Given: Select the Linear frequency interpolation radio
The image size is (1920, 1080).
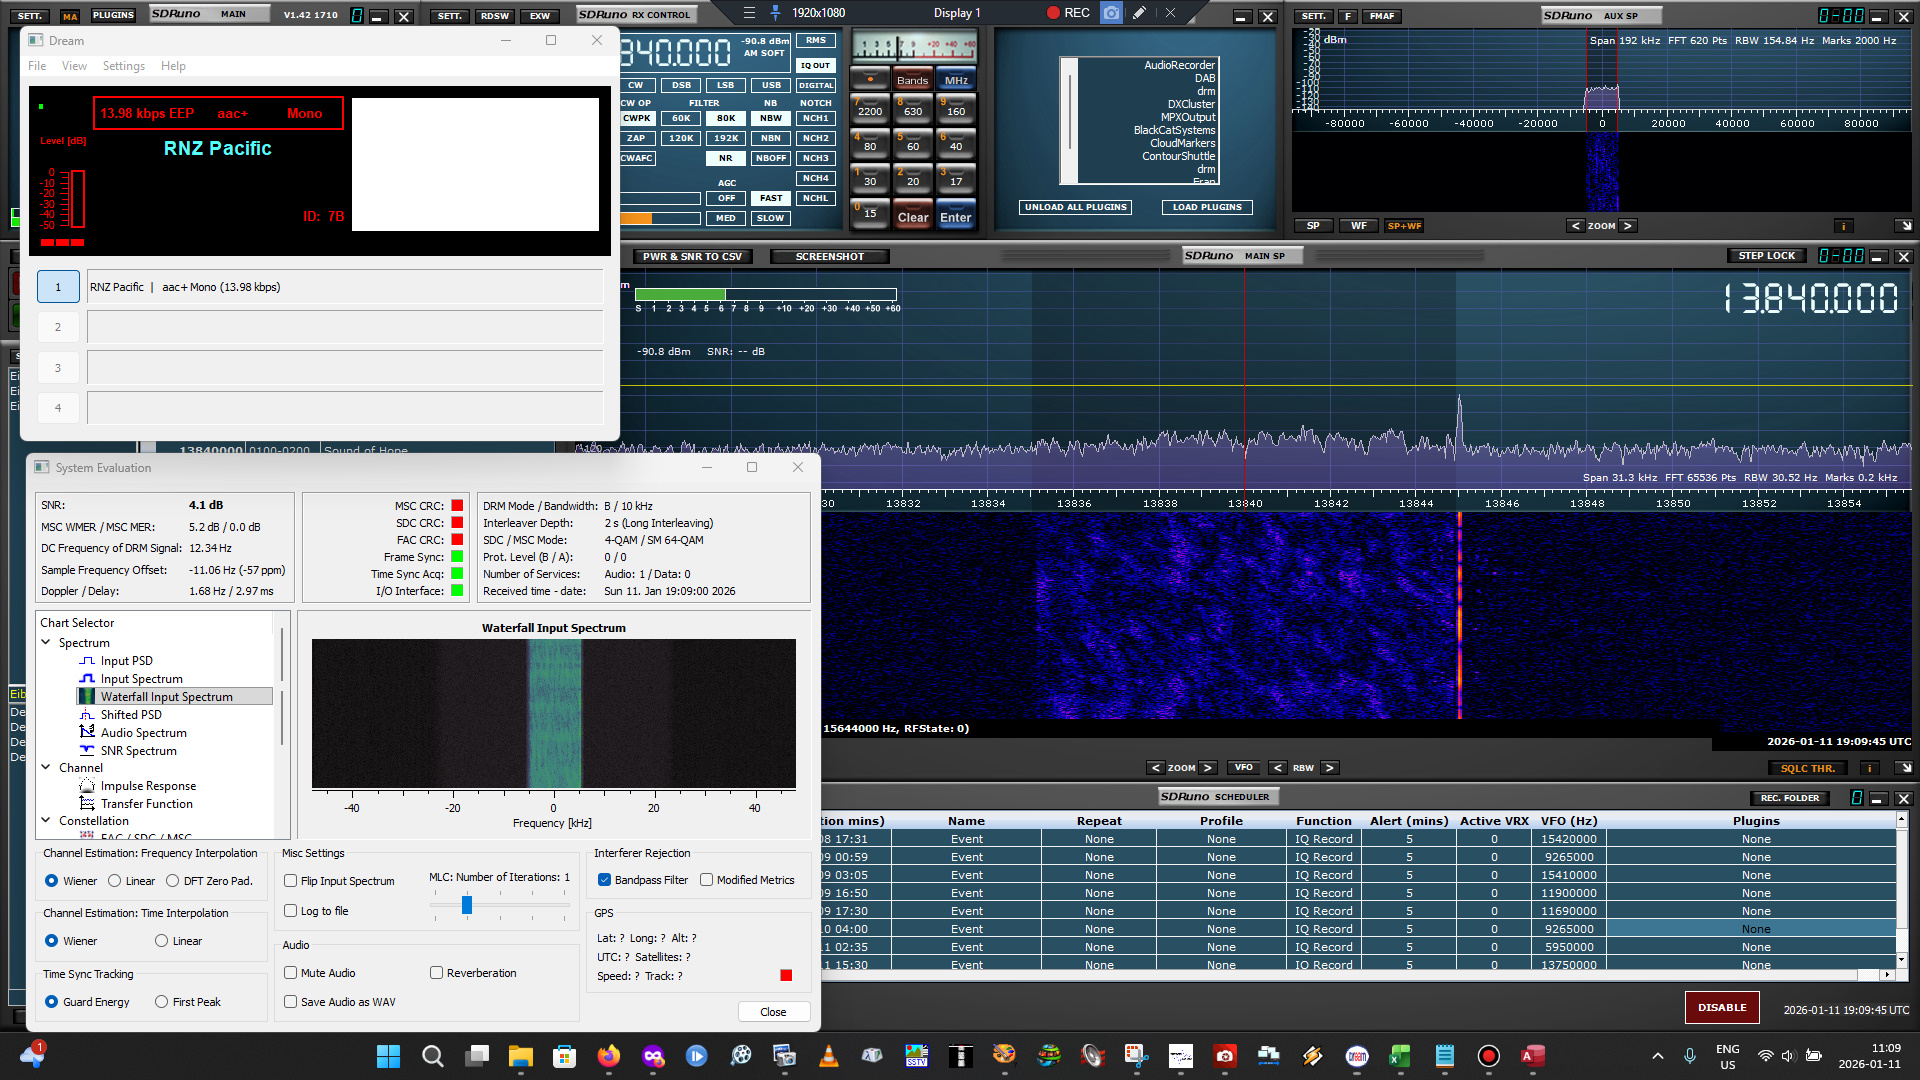Looking at the screenshot, I should 115,881.
